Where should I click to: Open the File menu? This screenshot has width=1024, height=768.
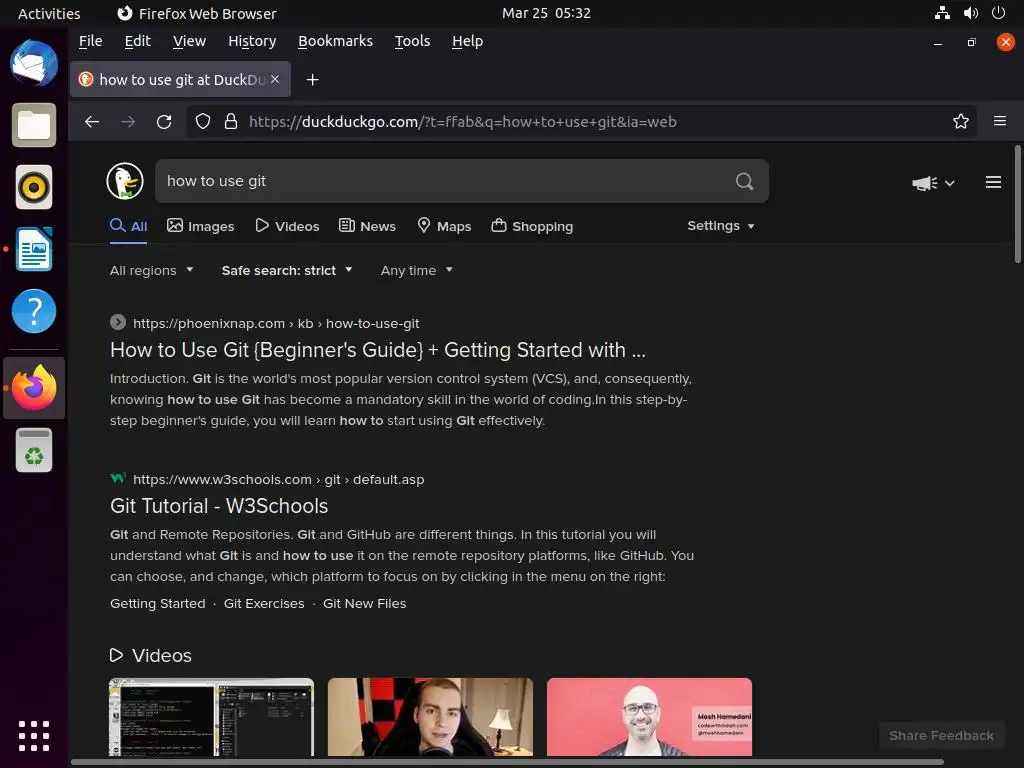pyautogui.click(x=90, y=41)
